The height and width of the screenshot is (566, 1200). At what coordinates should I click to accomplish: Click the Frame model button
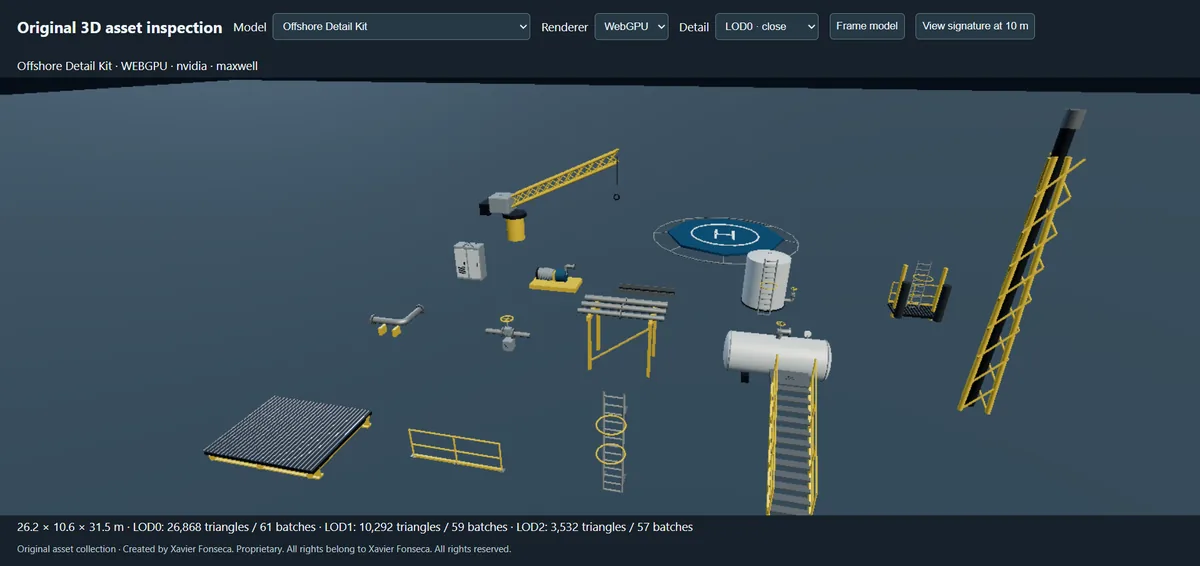coord(867,26)
